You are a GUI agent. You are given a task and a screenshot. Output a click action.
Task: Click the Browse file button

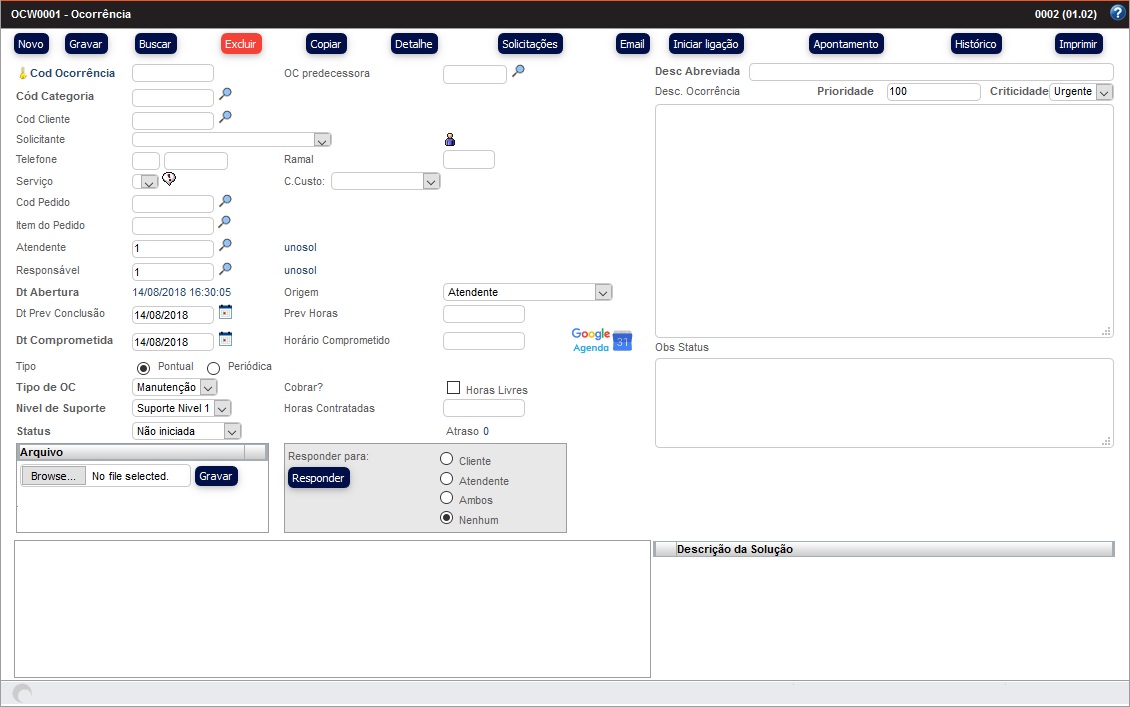pyautogui.click(x=53, y=476)
